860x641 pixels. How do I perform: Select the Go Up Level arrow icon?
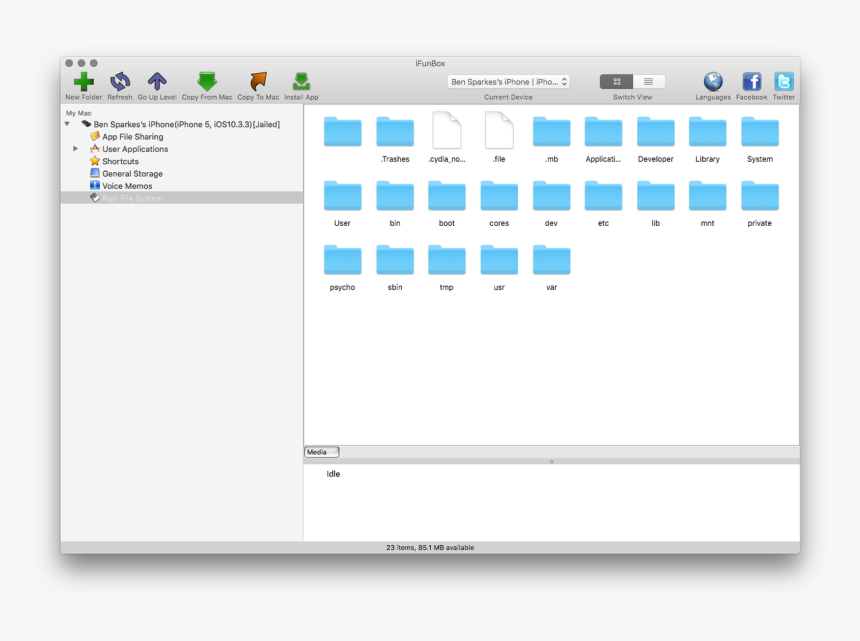pos(155,80)
